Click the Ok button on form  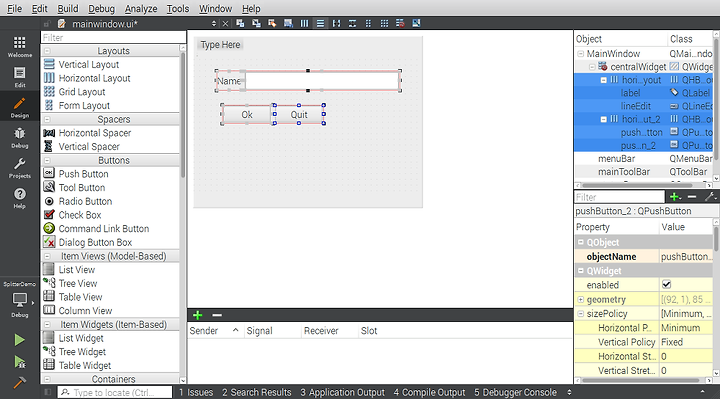pos(247,114)
